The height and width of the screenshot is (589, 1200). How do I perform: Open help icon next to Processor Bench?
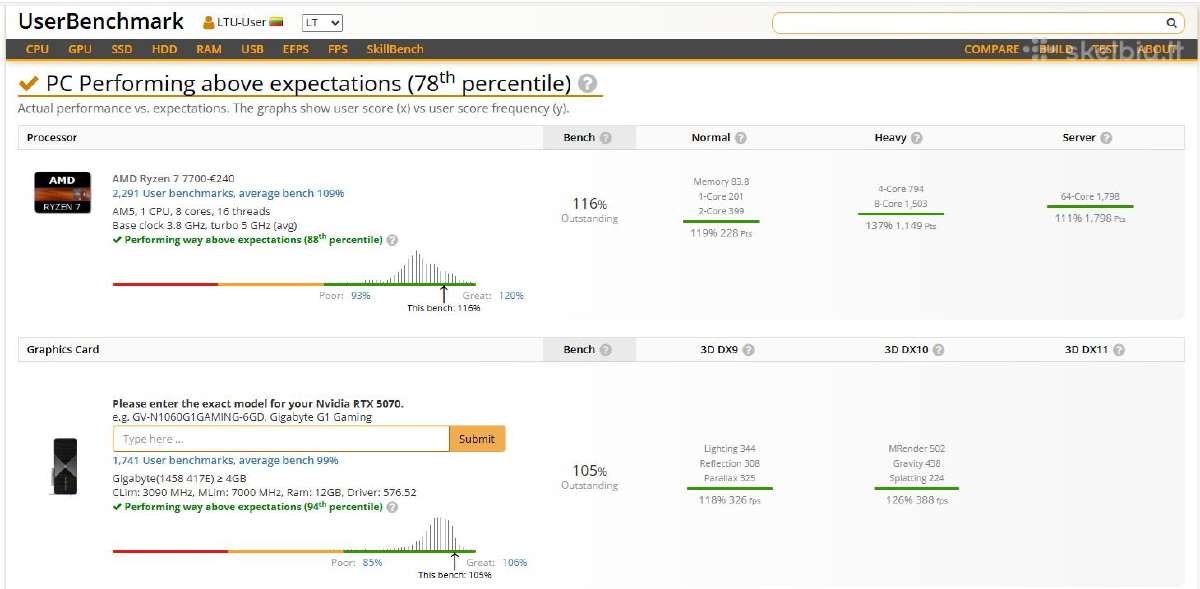(x=605, y=138)
